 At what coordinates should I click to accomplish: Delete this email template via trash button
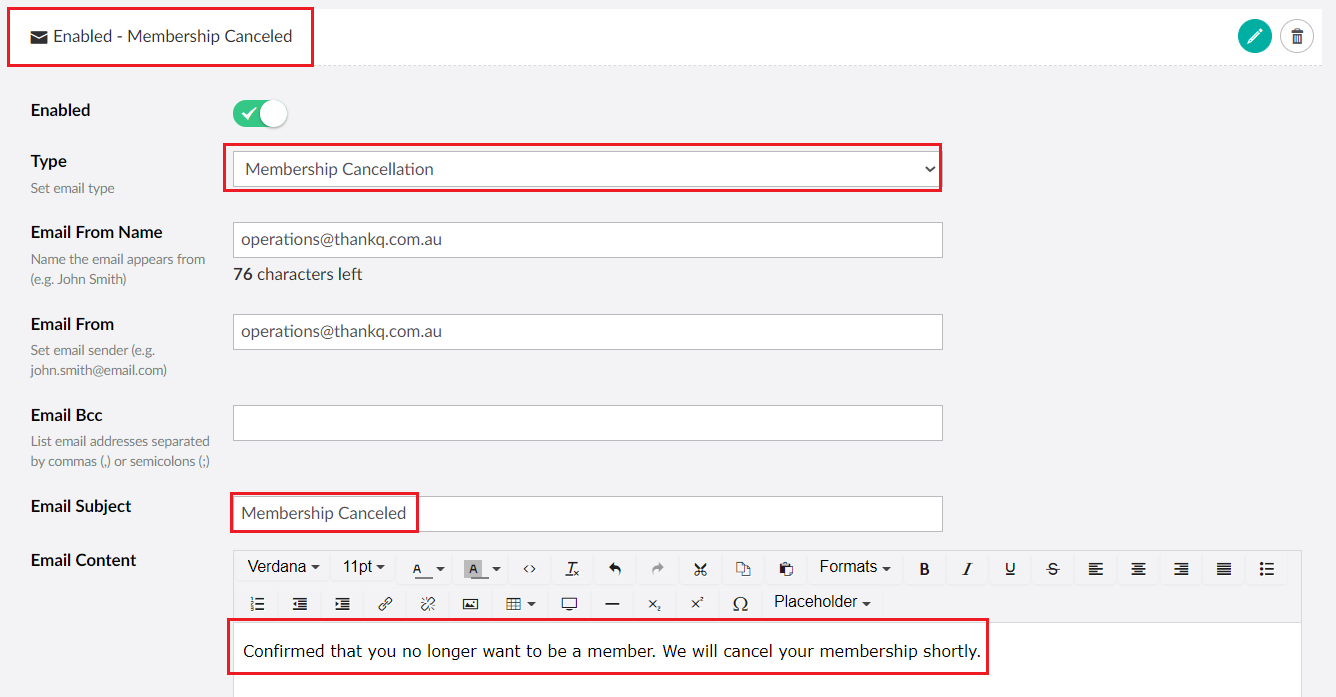1297,35
